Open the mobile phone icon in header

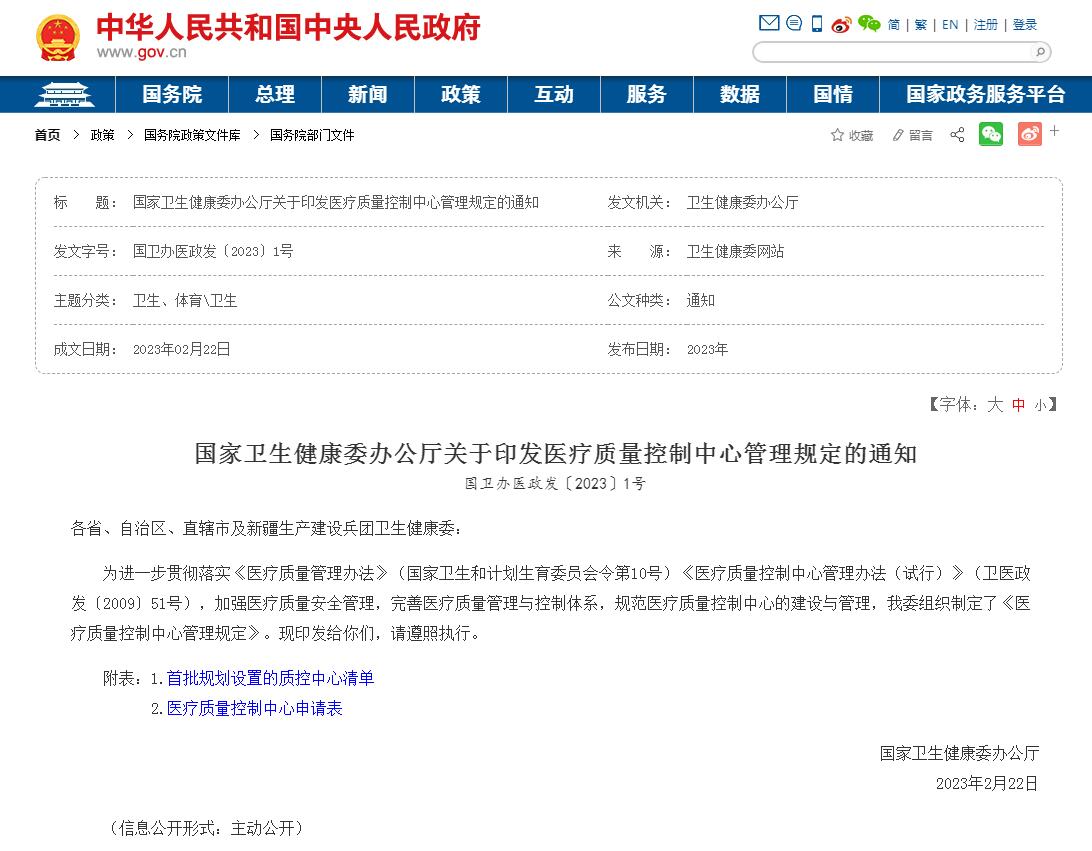817,24
